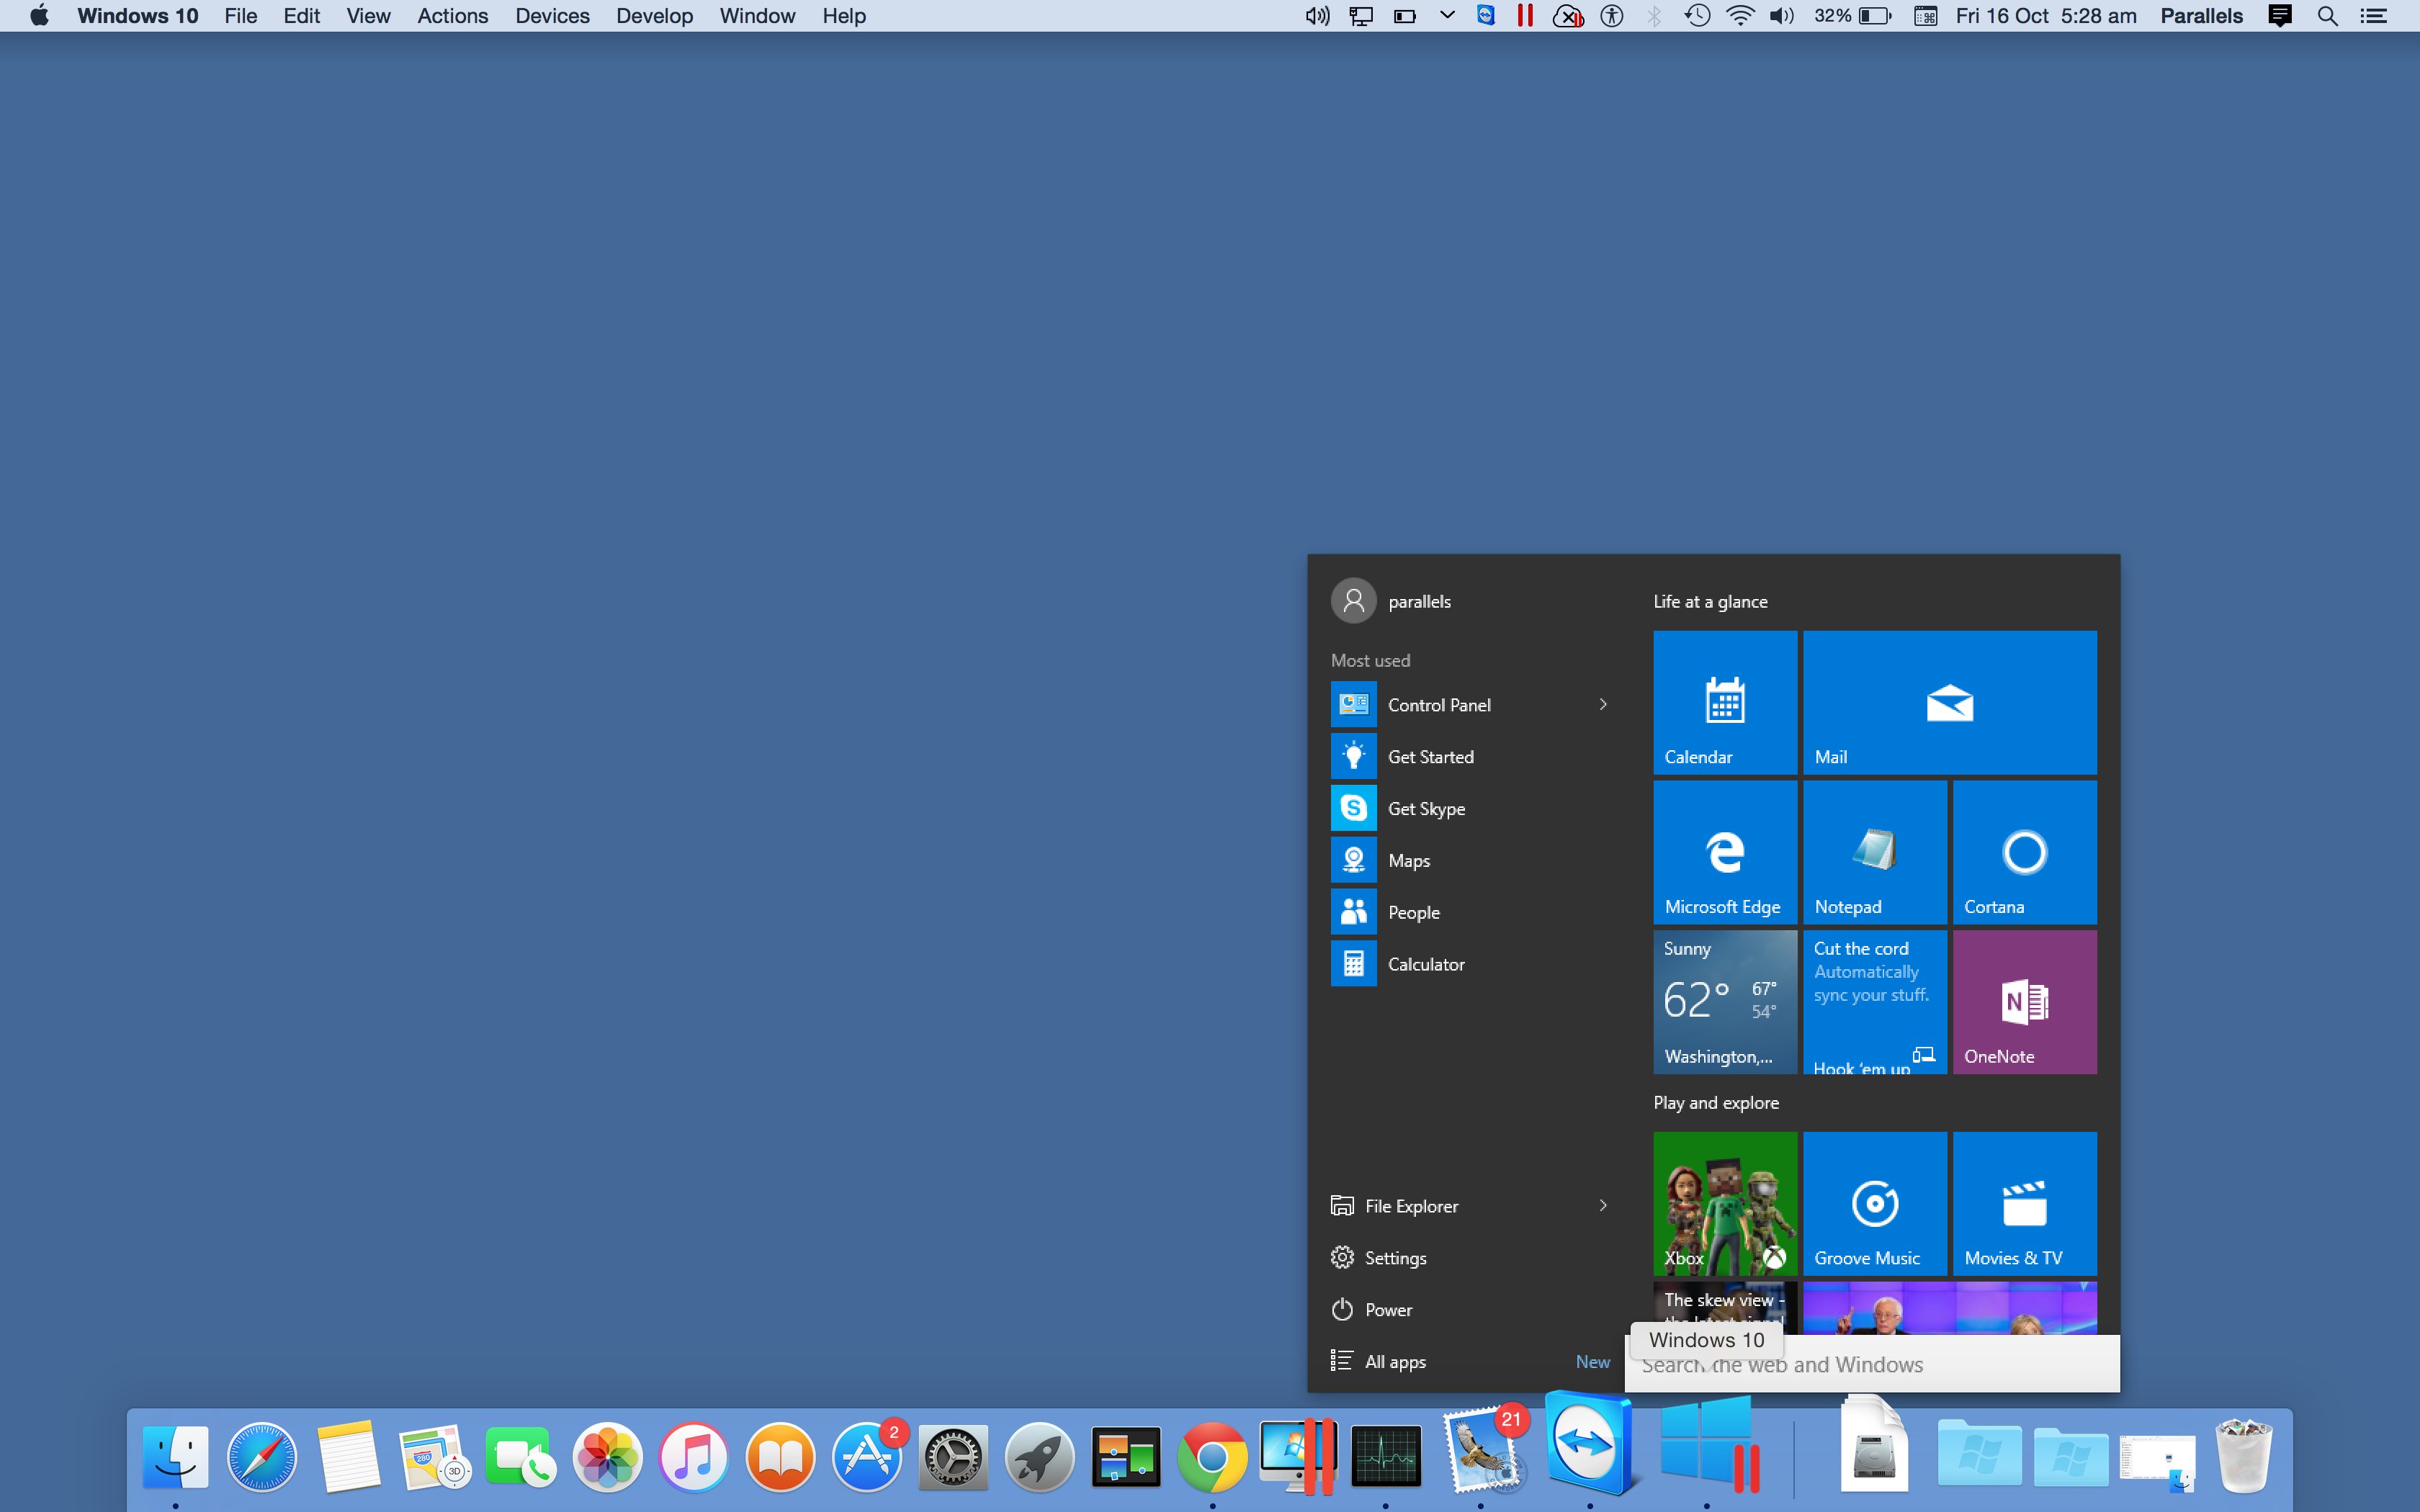Open the Wi-Fi menu bar icon
Screen dimensions: 2420x1512
[1740, 16]
